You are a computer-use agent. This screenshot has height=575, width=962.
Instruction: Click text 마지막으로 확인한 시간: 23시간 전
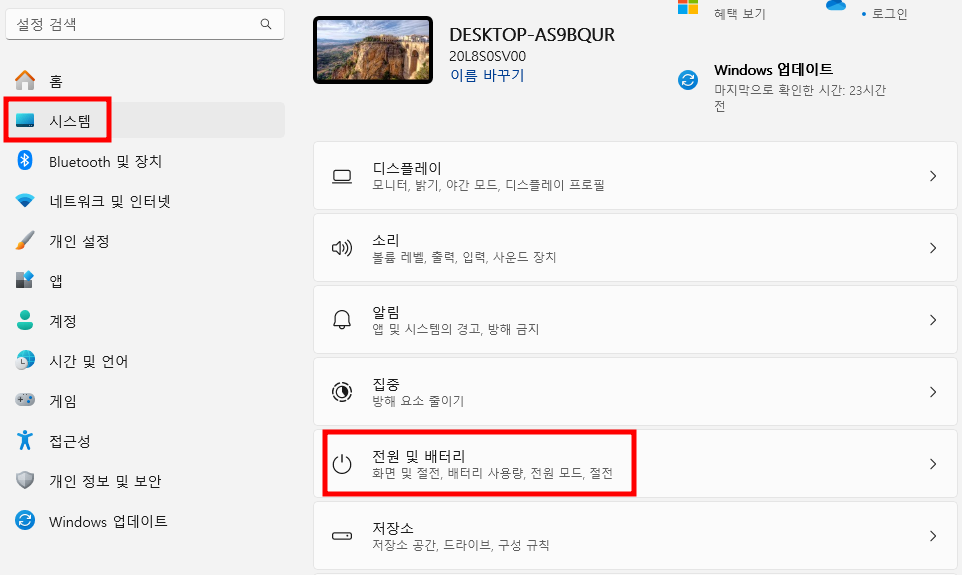pos(799,98)
